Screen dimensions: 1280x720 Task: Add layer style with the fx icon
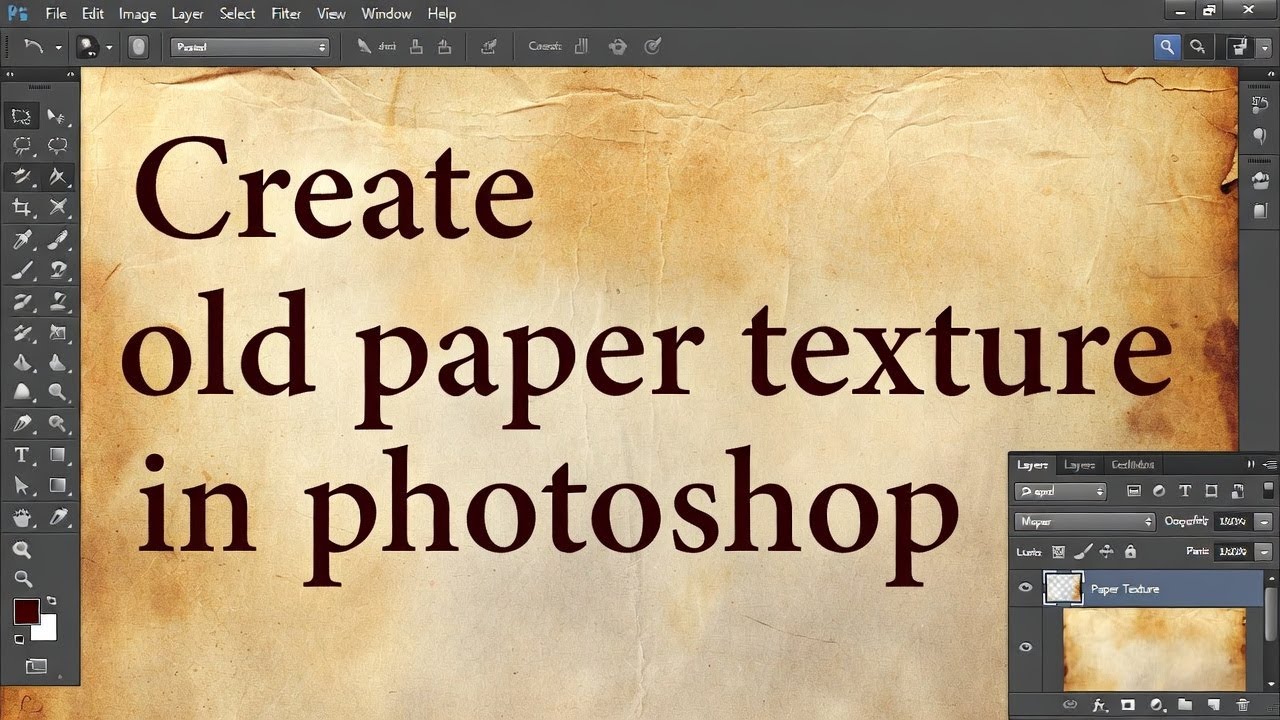coord(1099,705)
